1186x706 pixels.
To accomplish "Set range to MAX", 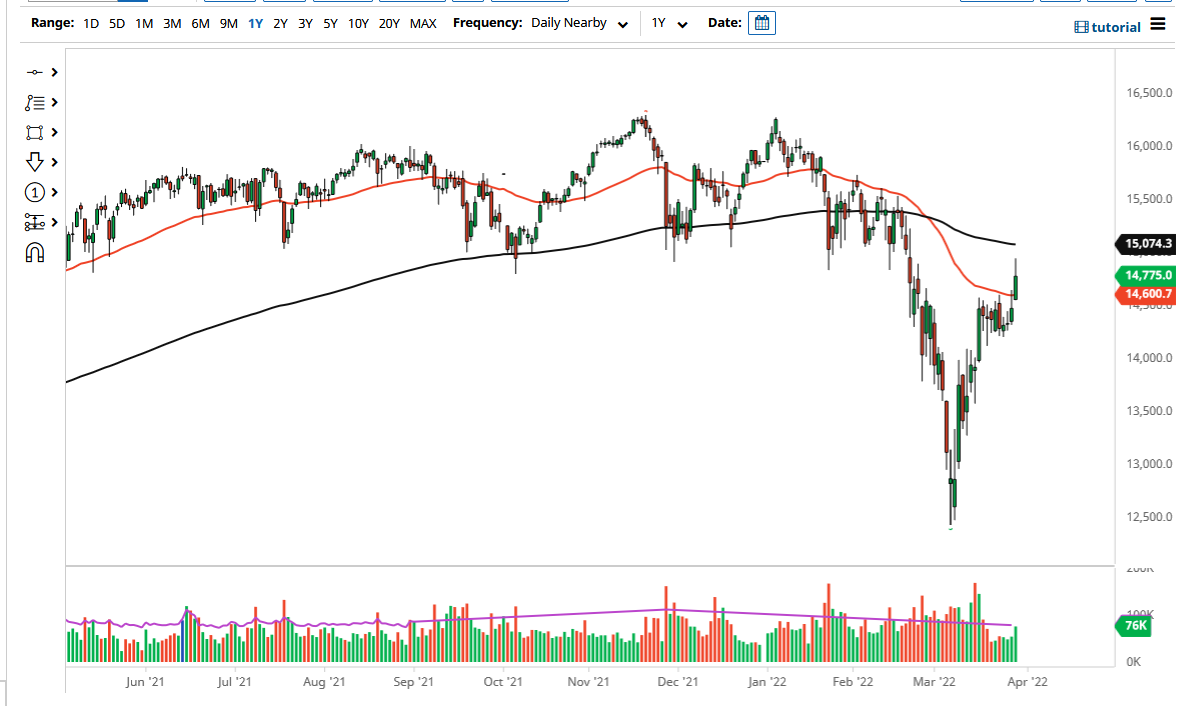I will [x=423, y=23].
